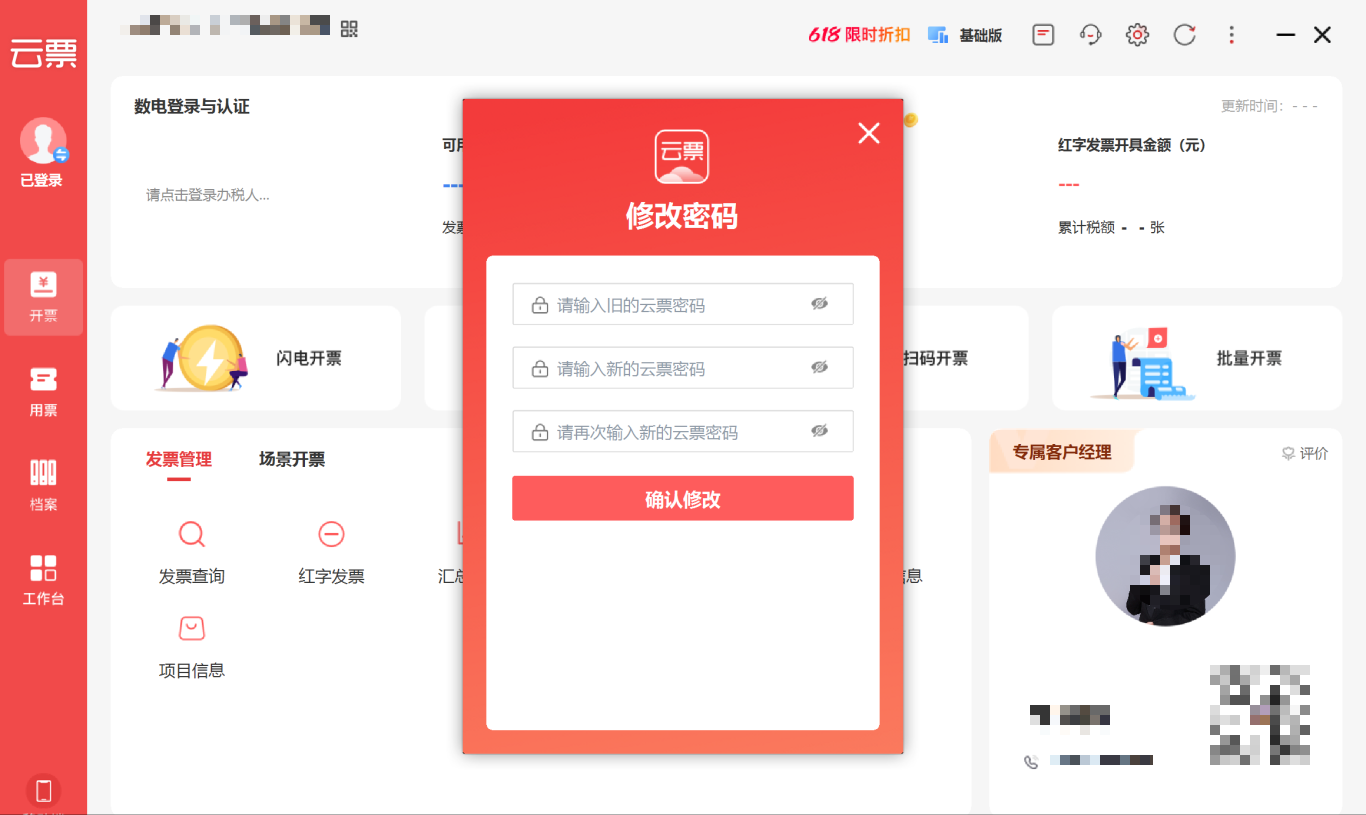Switch to the 场景开票 tab

pos(292,459)
